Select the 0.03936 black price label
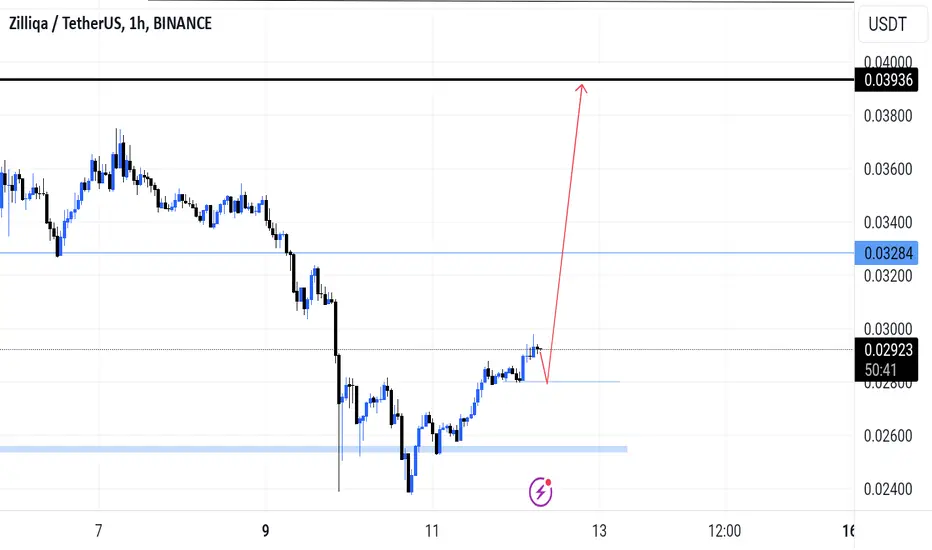This screenshot has height=550, width=932. click(886, 80)
